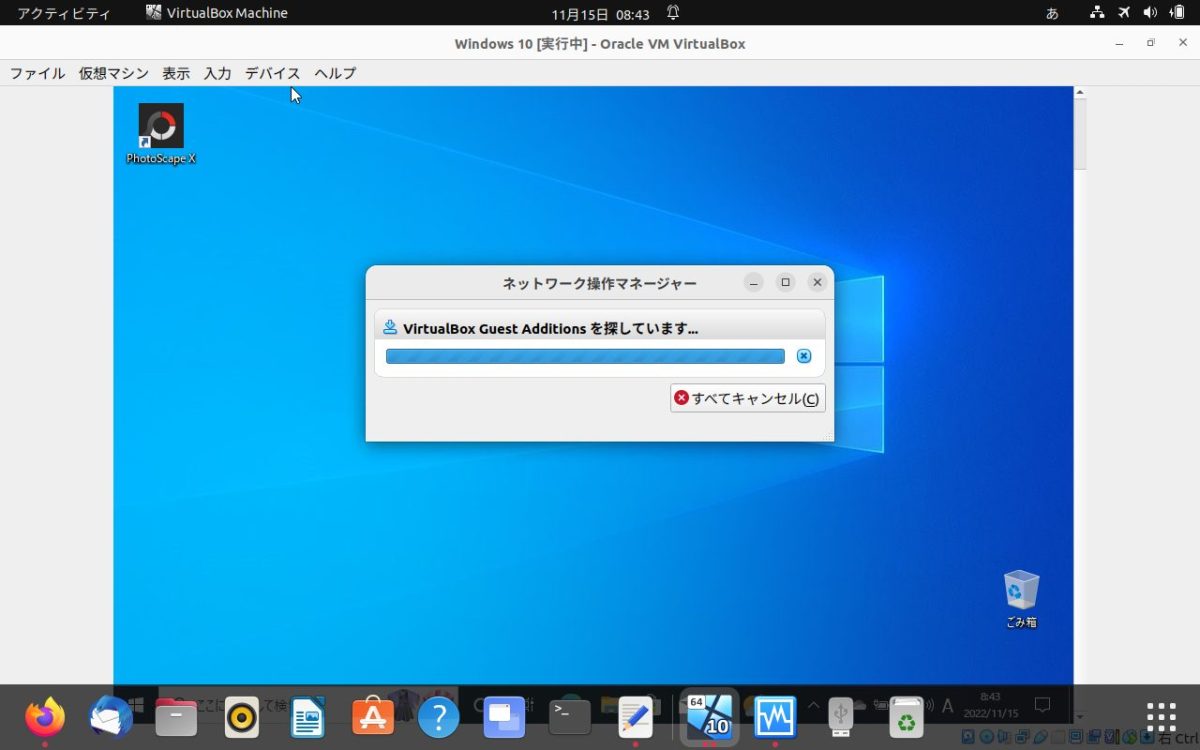Cancel the Guest Additions search with the X button

pos(803,355)
